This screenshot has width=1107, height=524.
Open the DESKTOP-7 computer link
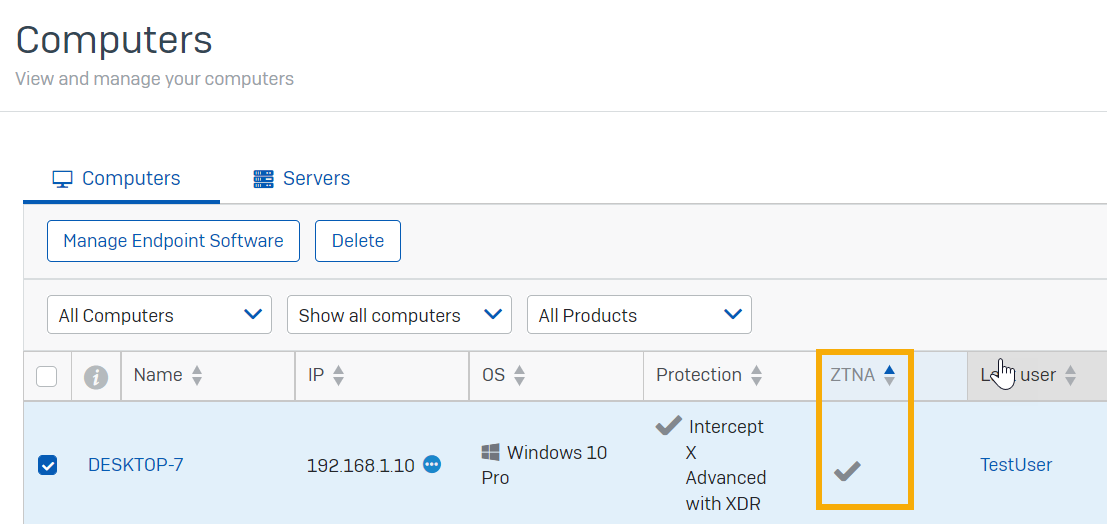pyautogui.click(x=136, y=465)
